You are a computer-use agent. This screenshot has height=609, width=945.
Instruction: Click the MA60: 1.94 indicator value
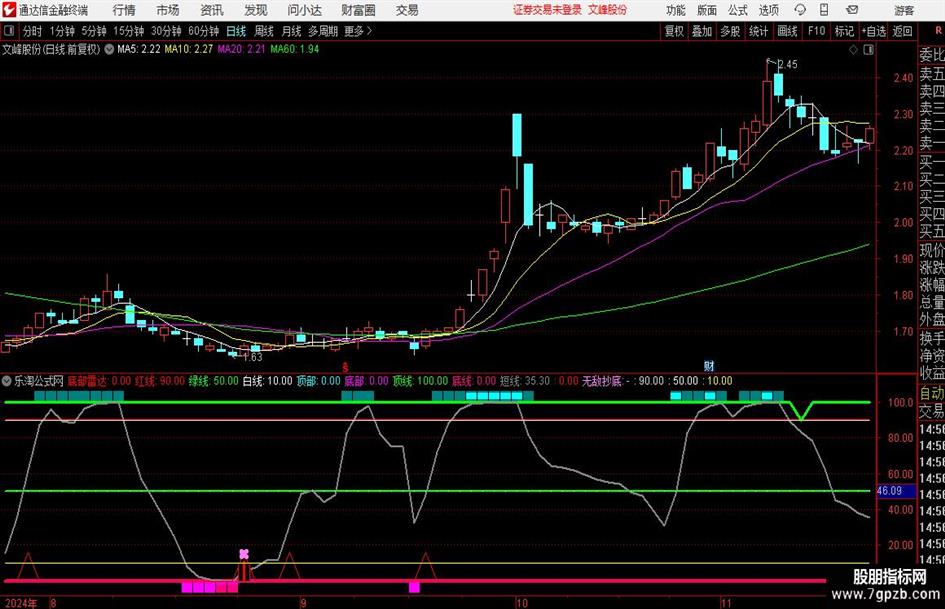[295, 49]
